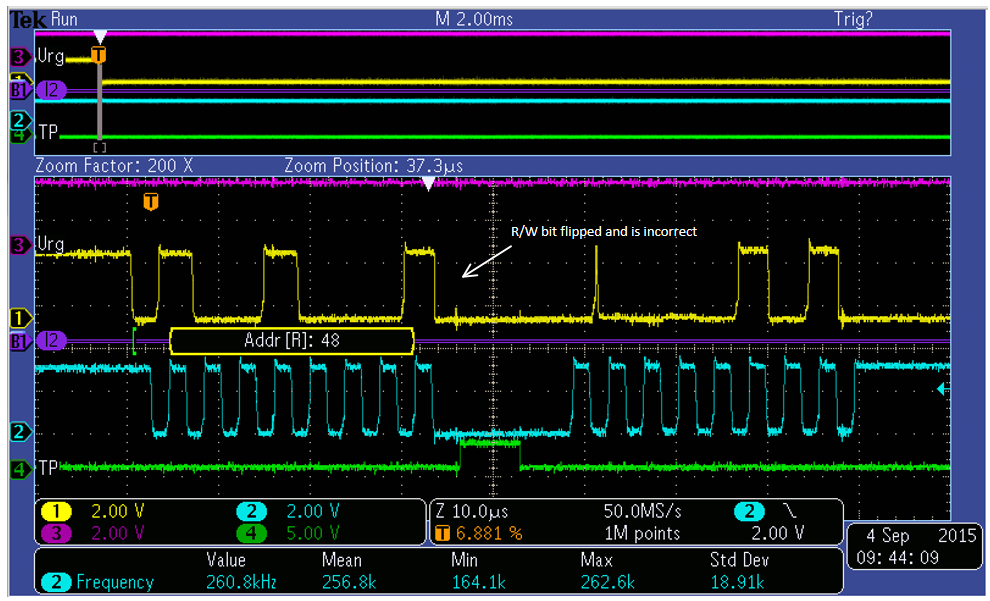Viewport: 990px width, 601px height.
Task: Click orange T trigger marker in zoom window
Action: click(150, 202)
